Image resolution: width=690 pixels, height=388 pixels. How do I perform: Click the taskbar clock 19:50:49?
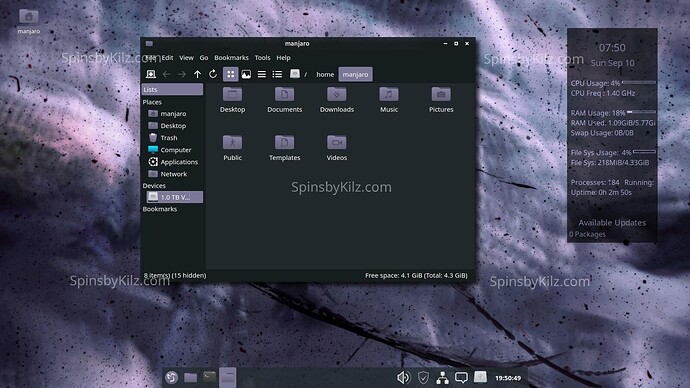pyautogui.click(x=508, y=378)
